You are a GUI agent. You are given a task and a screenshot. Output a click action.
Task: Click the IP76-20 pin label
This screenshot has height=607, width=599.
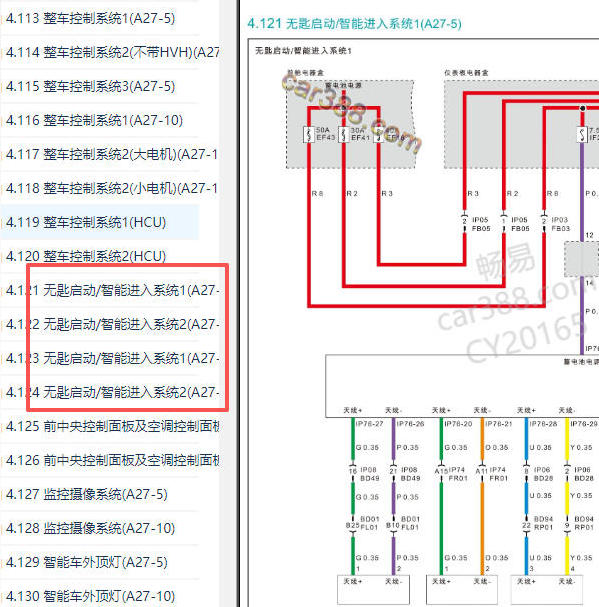click(x=458, y=424)
